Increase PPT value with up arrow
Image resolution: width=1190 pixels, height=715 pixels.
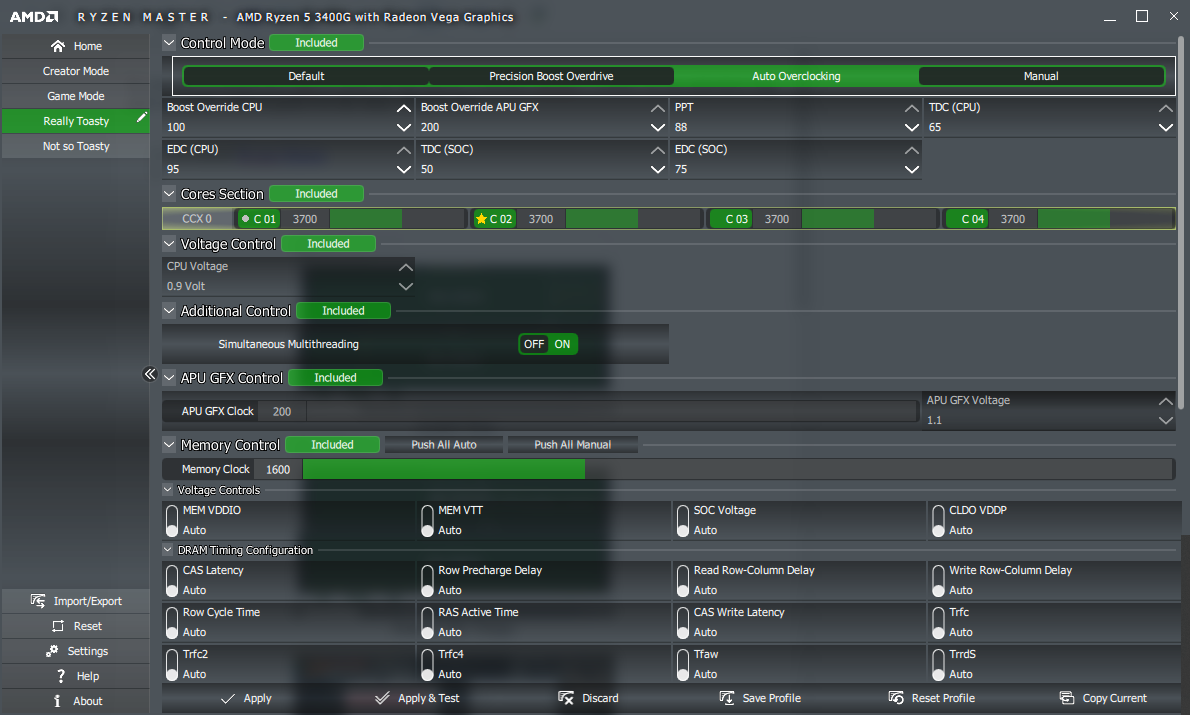(x=912, y=109)
